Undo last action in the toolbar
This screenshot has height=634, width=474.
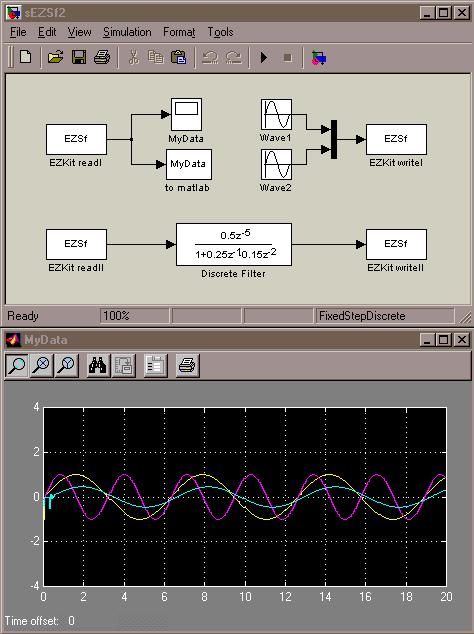209,57
